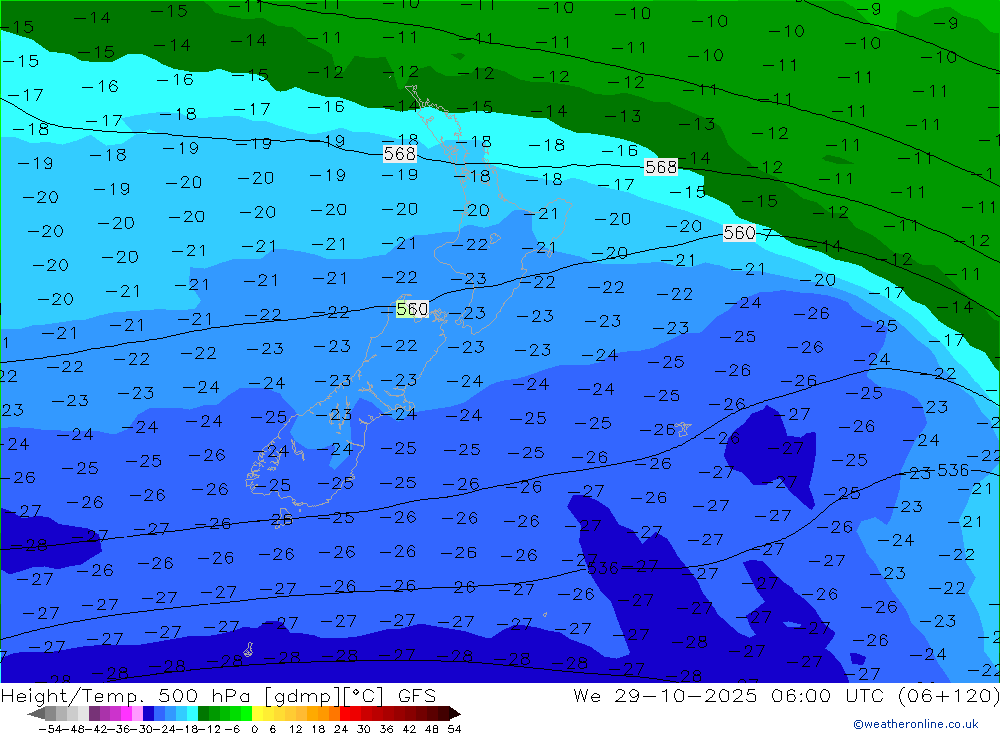1000x733 pixels.
Task: Click the '-54' legend scale value
Action: (50, 729)
